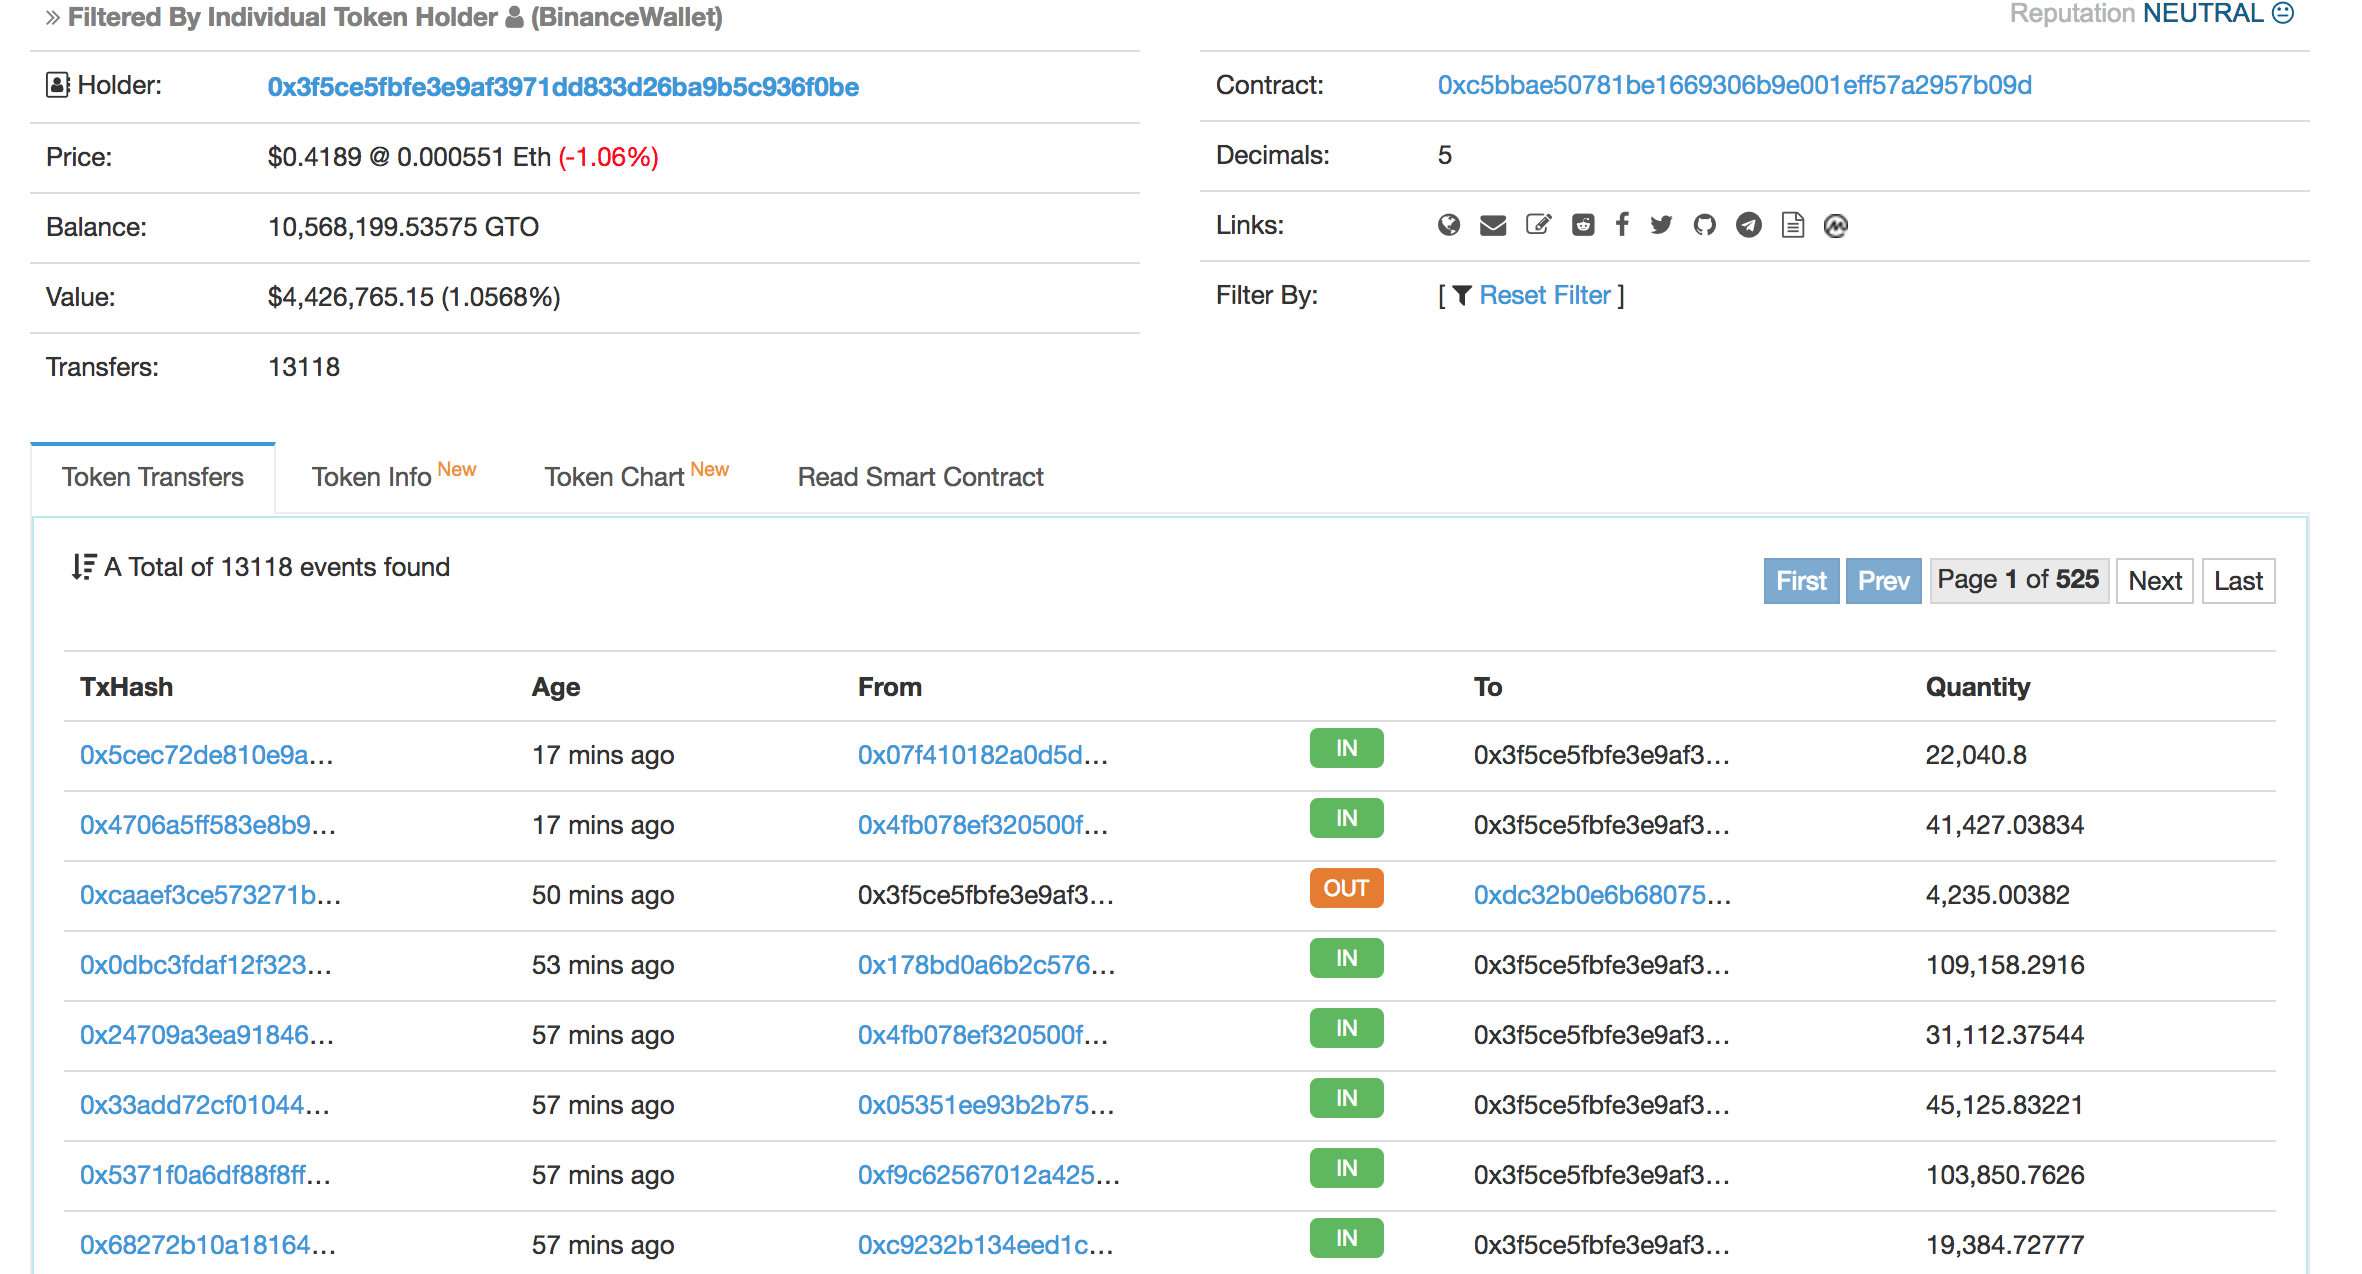Viewport: 2362px width, 1274px height.
Task: Open the contract address 0xc5bbae50781 link
Action: click(1733, 85)
